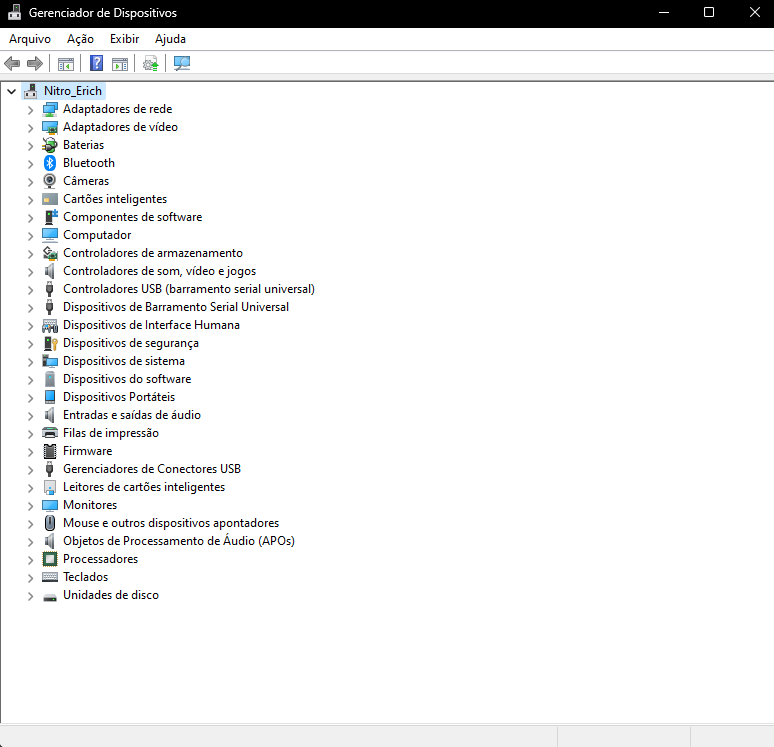Collapse the Nitro_Erich root node
The image size is (774, 747).
click(12, 91)
